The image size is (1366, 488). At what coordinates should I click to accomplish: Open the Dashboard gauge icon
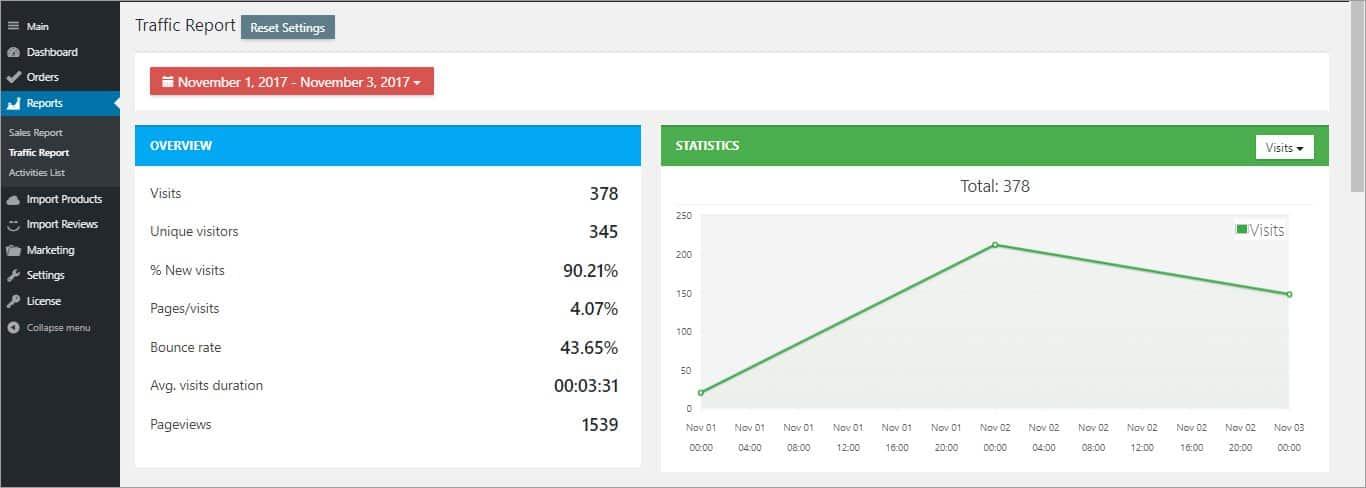click(x=14, y=52)
